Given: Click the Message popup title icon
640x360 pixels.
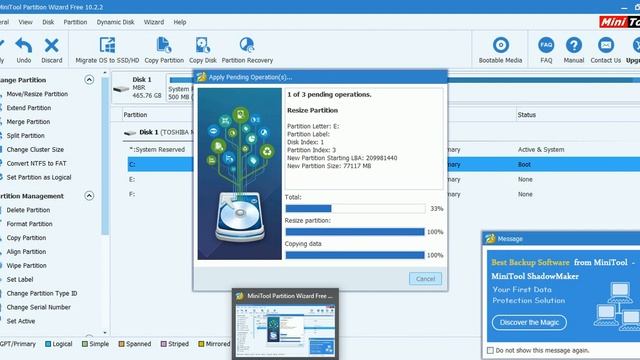Looking at the screenshot, I should coord(490,238).
